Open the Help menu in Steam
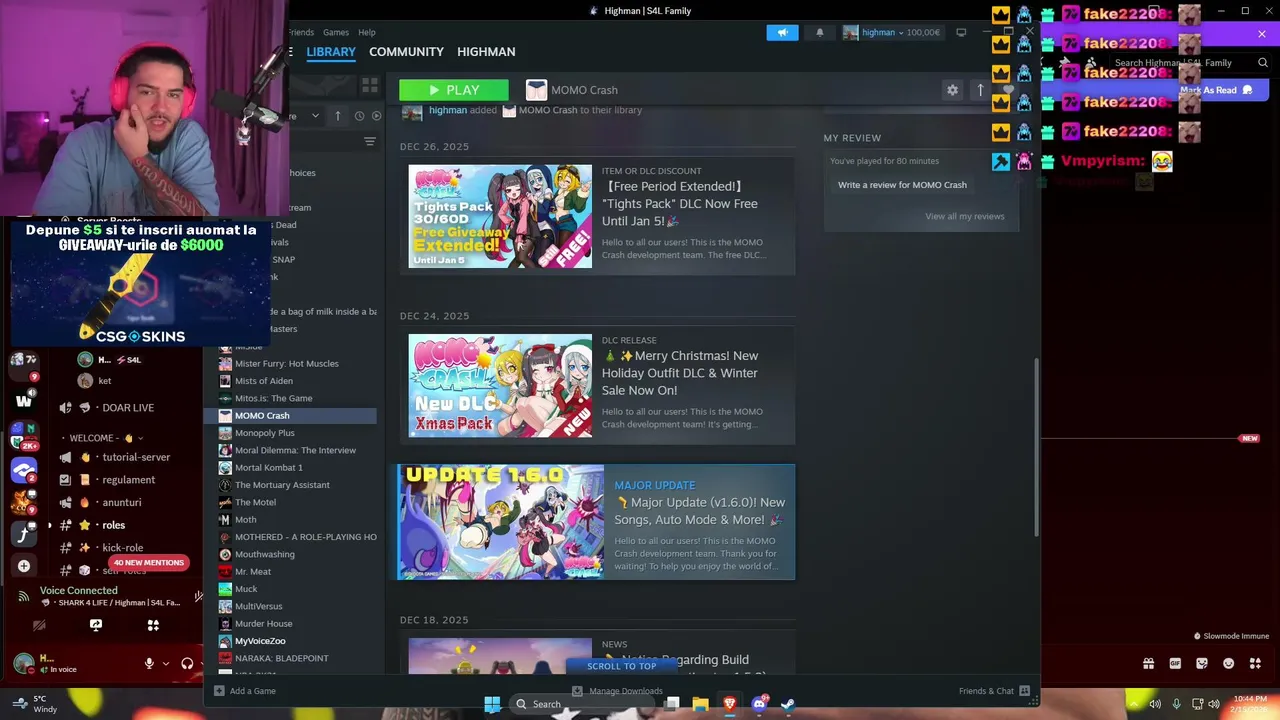This screenshot has height=720, width=1280. (367, 33)
